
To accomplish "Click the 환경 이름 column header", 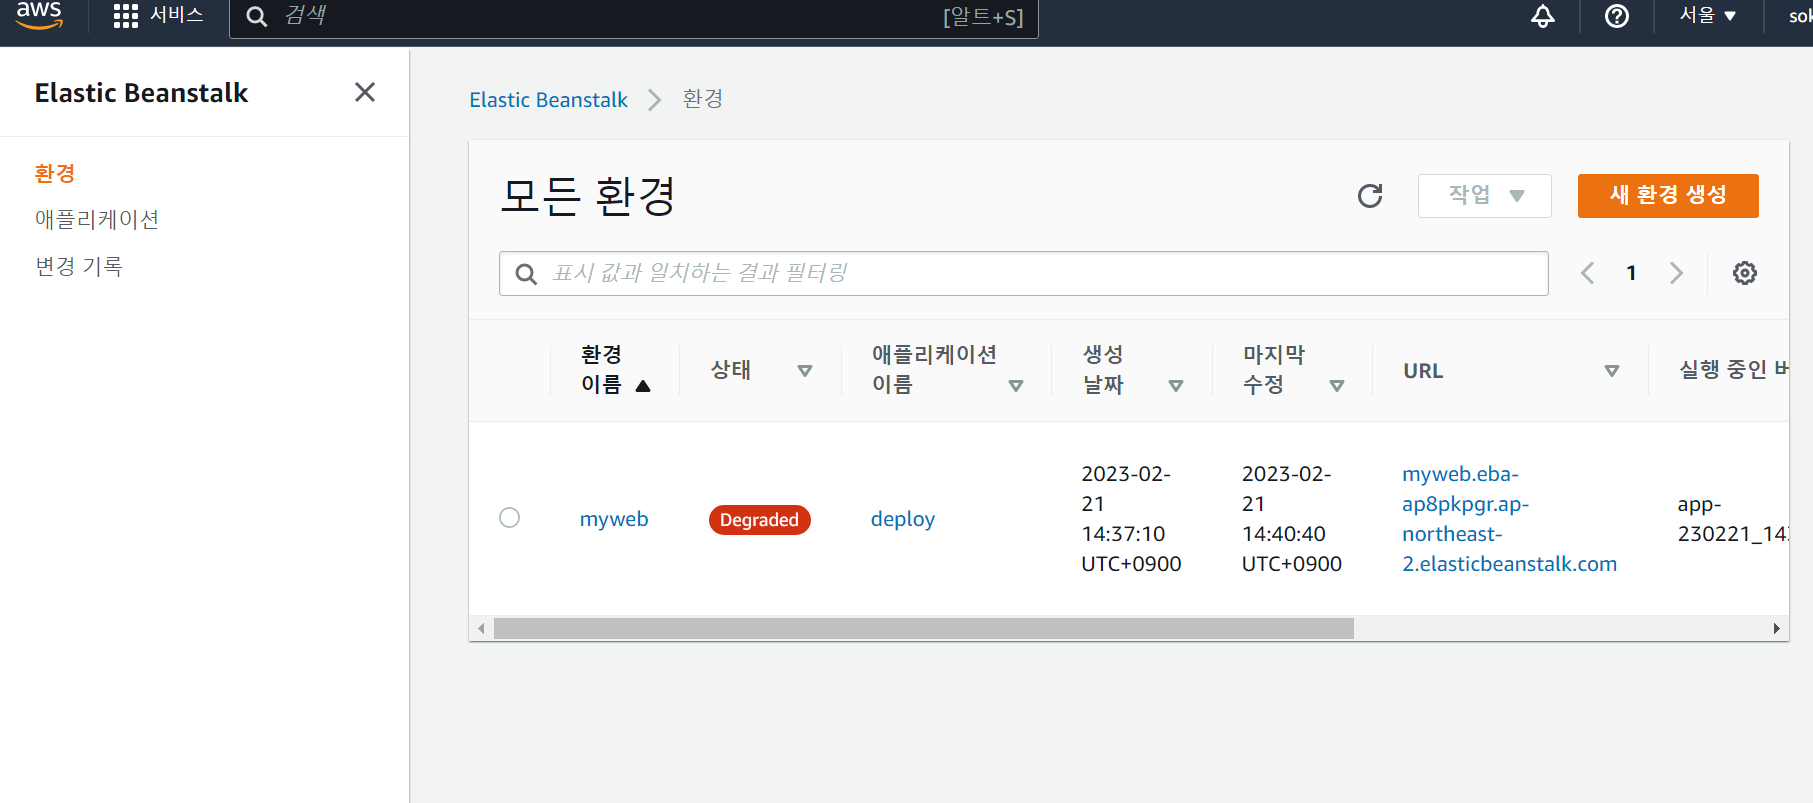I will click(x=602, y=370).
